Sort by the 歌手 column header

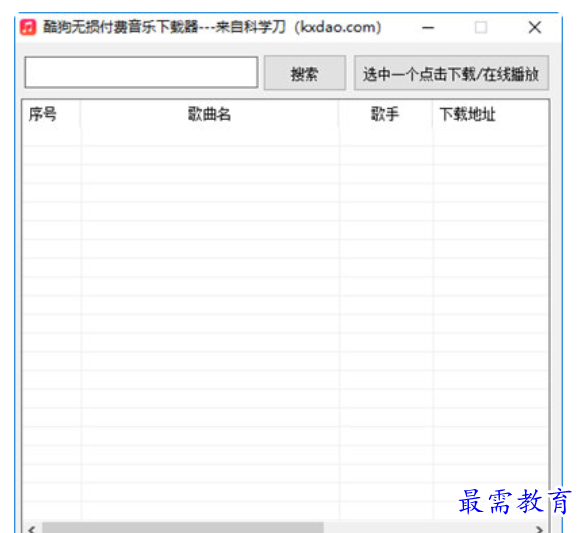coord(385,114)
